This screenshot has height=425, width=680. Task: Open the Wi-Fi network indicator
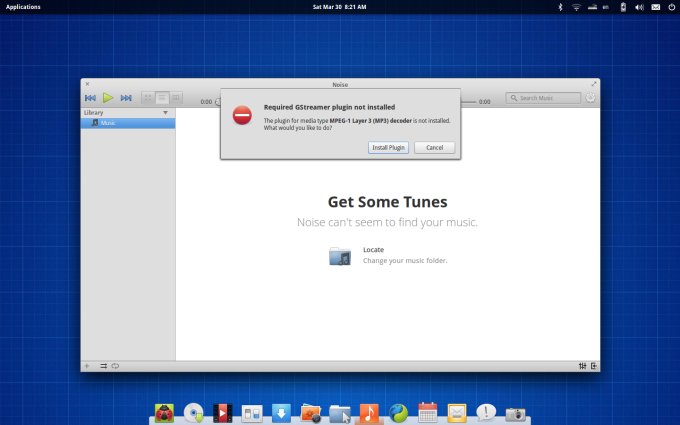point(576,7)
